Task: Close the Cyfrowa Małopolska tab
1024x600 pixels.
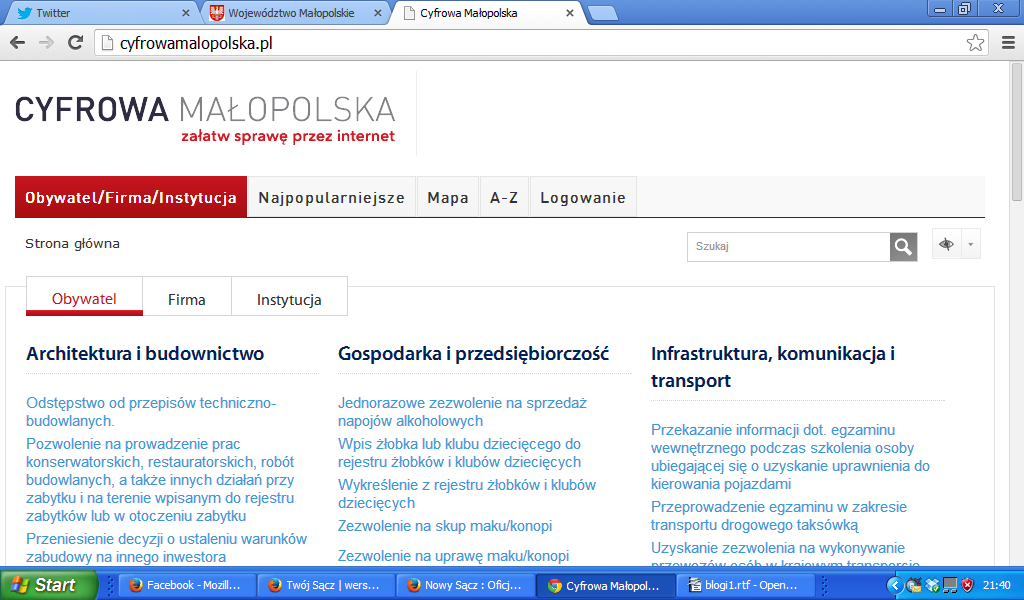Action: [569, 13]
